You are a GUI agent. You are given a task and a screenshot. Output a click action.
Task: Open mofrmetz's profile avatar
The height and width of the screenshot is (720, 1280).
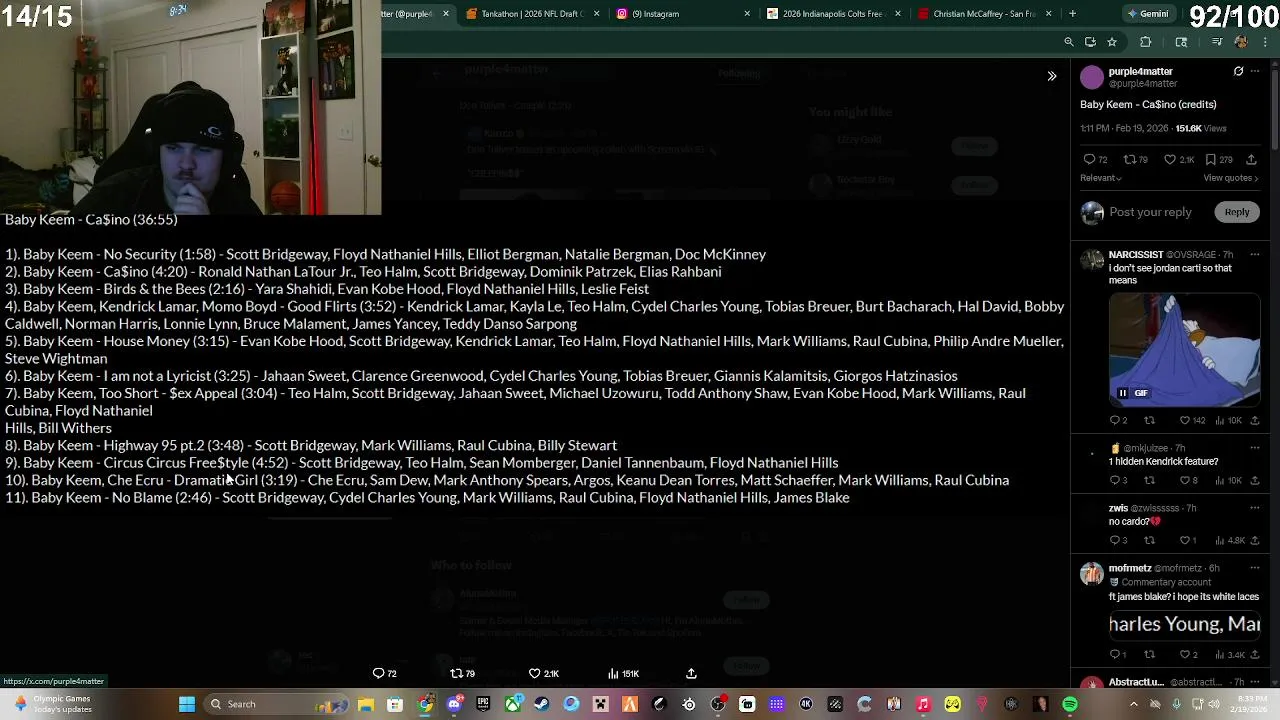coord(1091,574)
